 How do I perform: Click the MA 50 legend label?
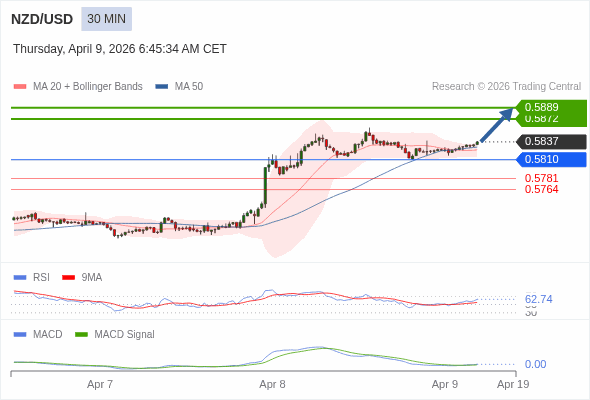tap(189, 87)
